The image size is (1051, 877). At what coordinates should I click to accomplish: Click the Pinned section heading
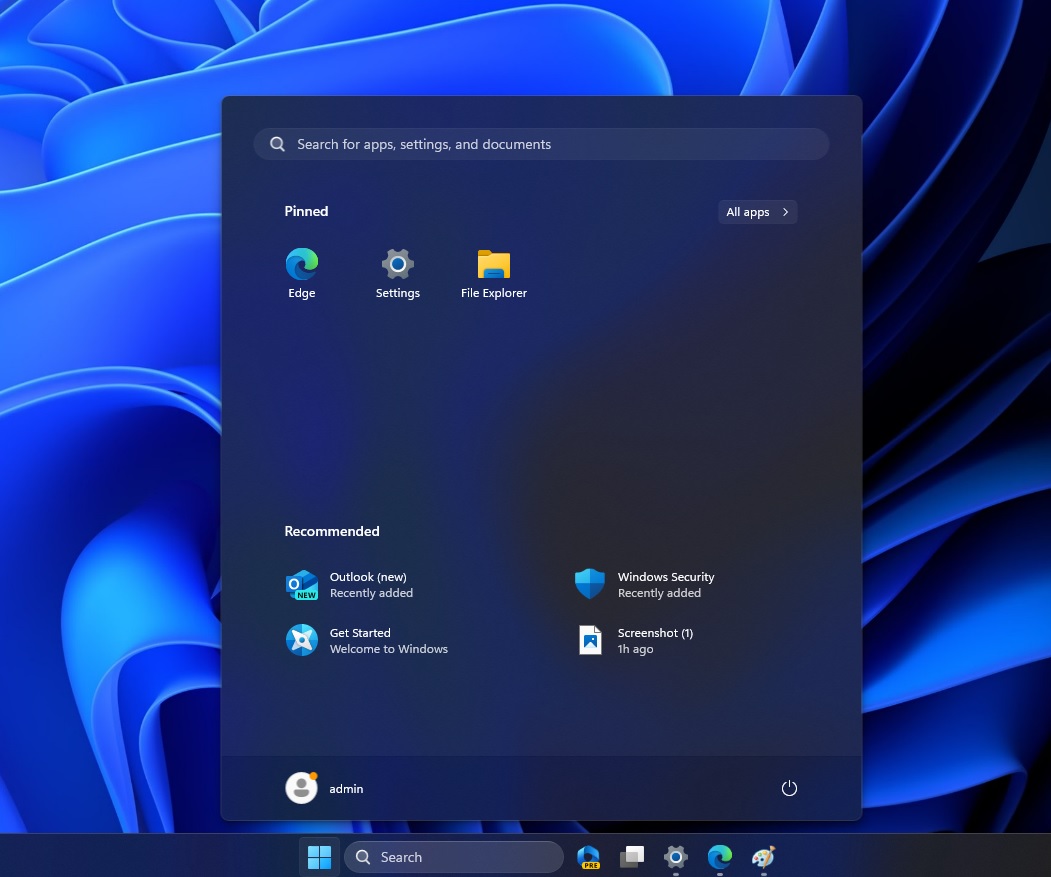(306, 211)
